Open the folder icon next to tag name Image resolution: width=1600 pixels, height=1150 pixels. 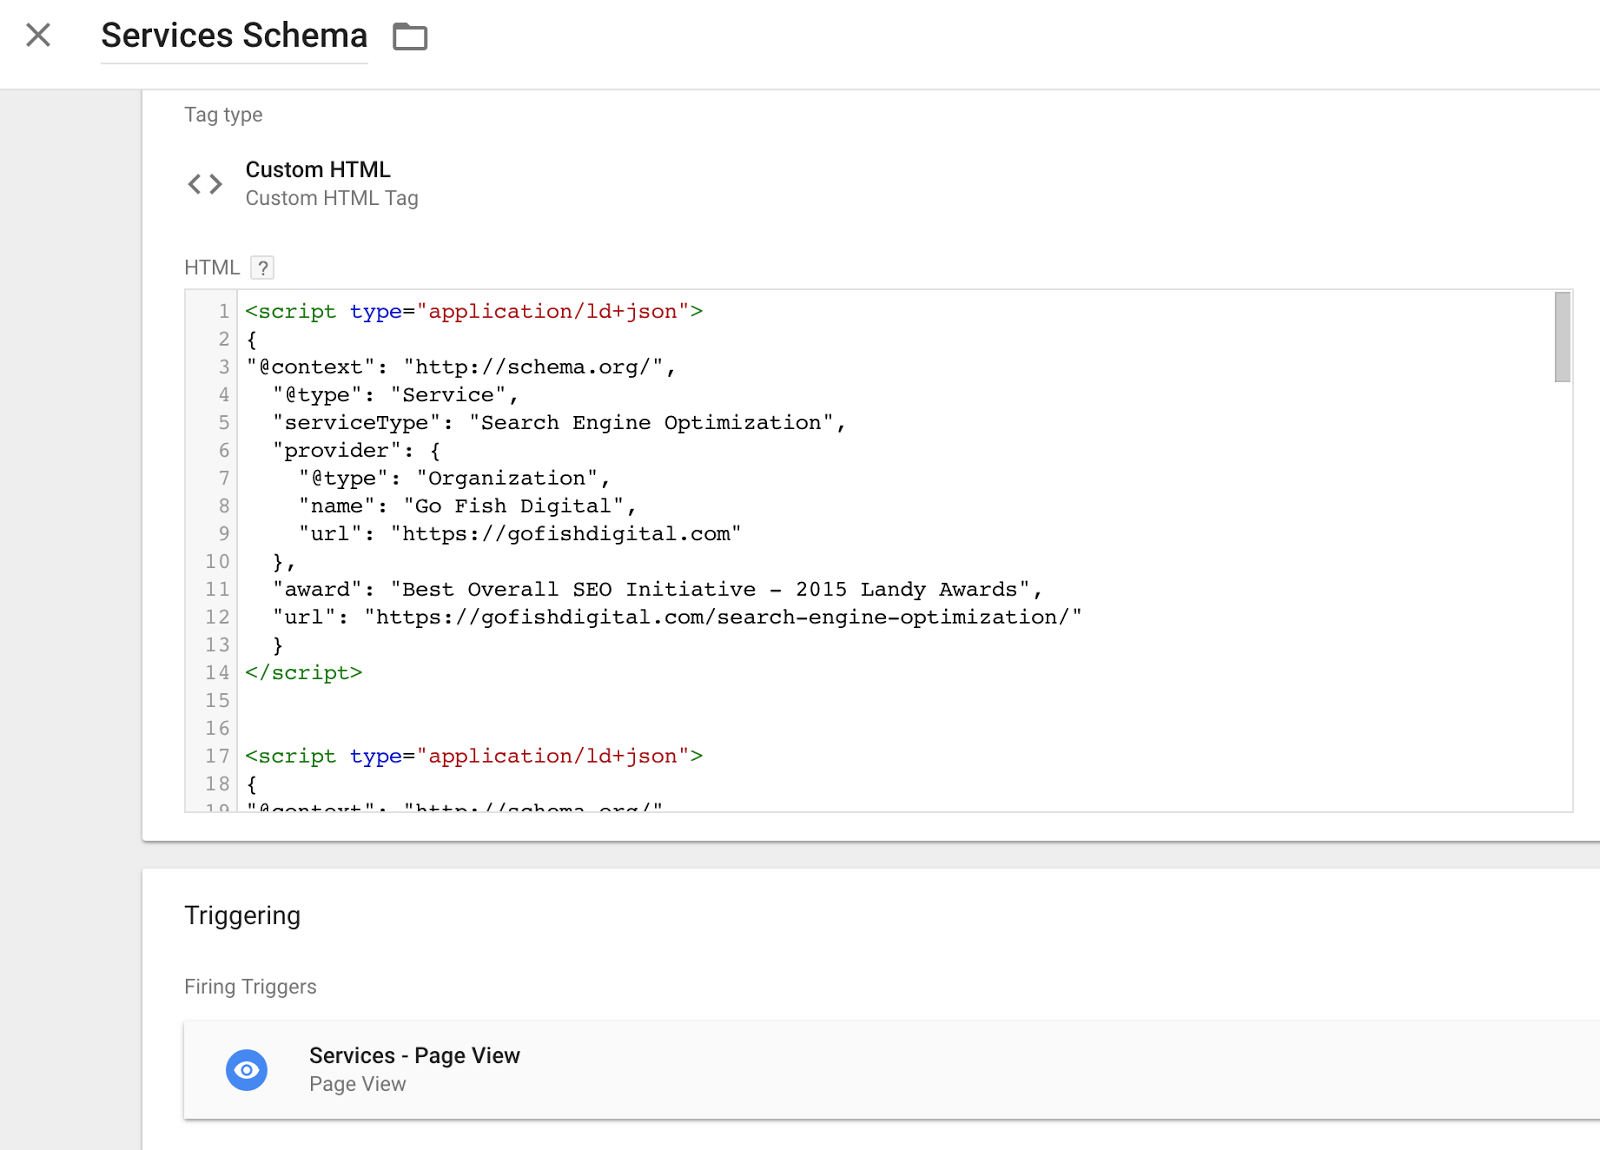410,37
